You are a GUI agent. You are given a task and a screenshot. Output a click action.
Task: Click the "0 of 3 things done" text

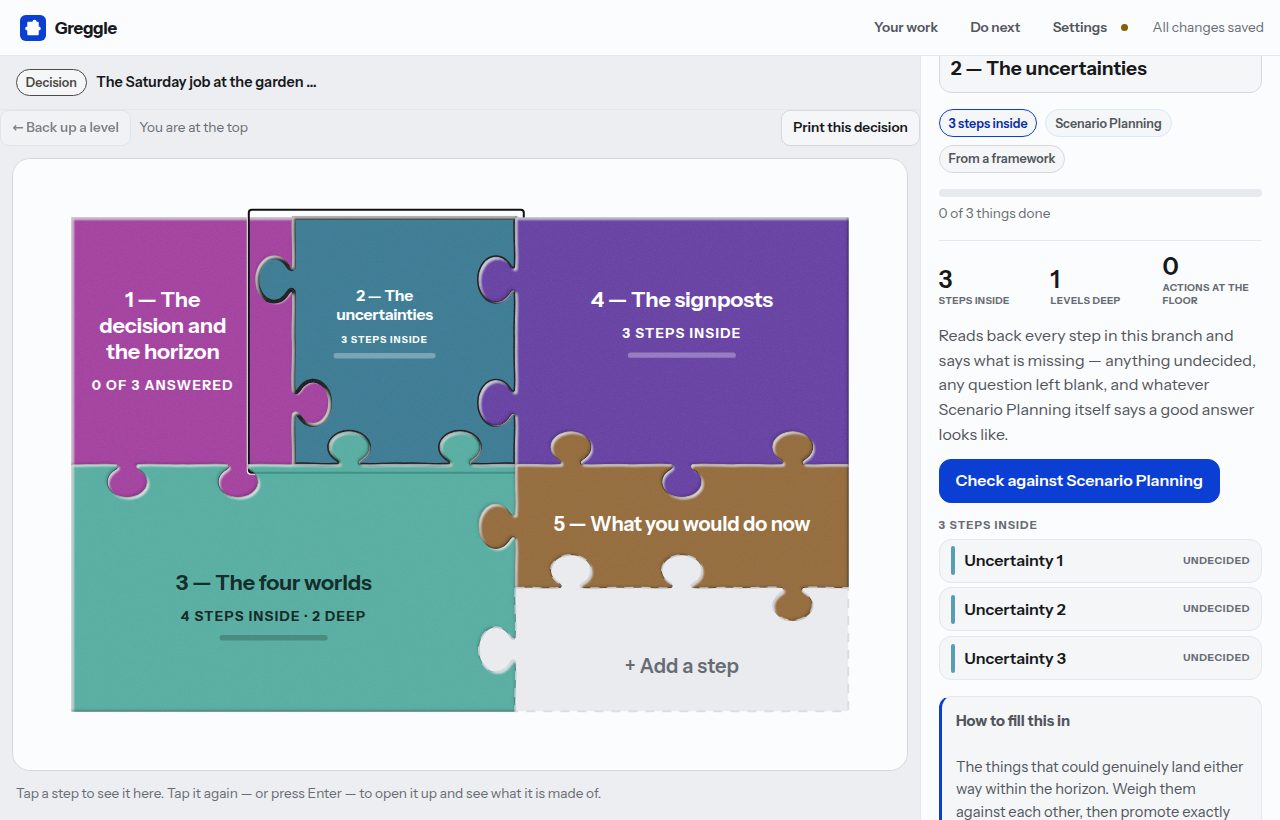click(994, 213)
